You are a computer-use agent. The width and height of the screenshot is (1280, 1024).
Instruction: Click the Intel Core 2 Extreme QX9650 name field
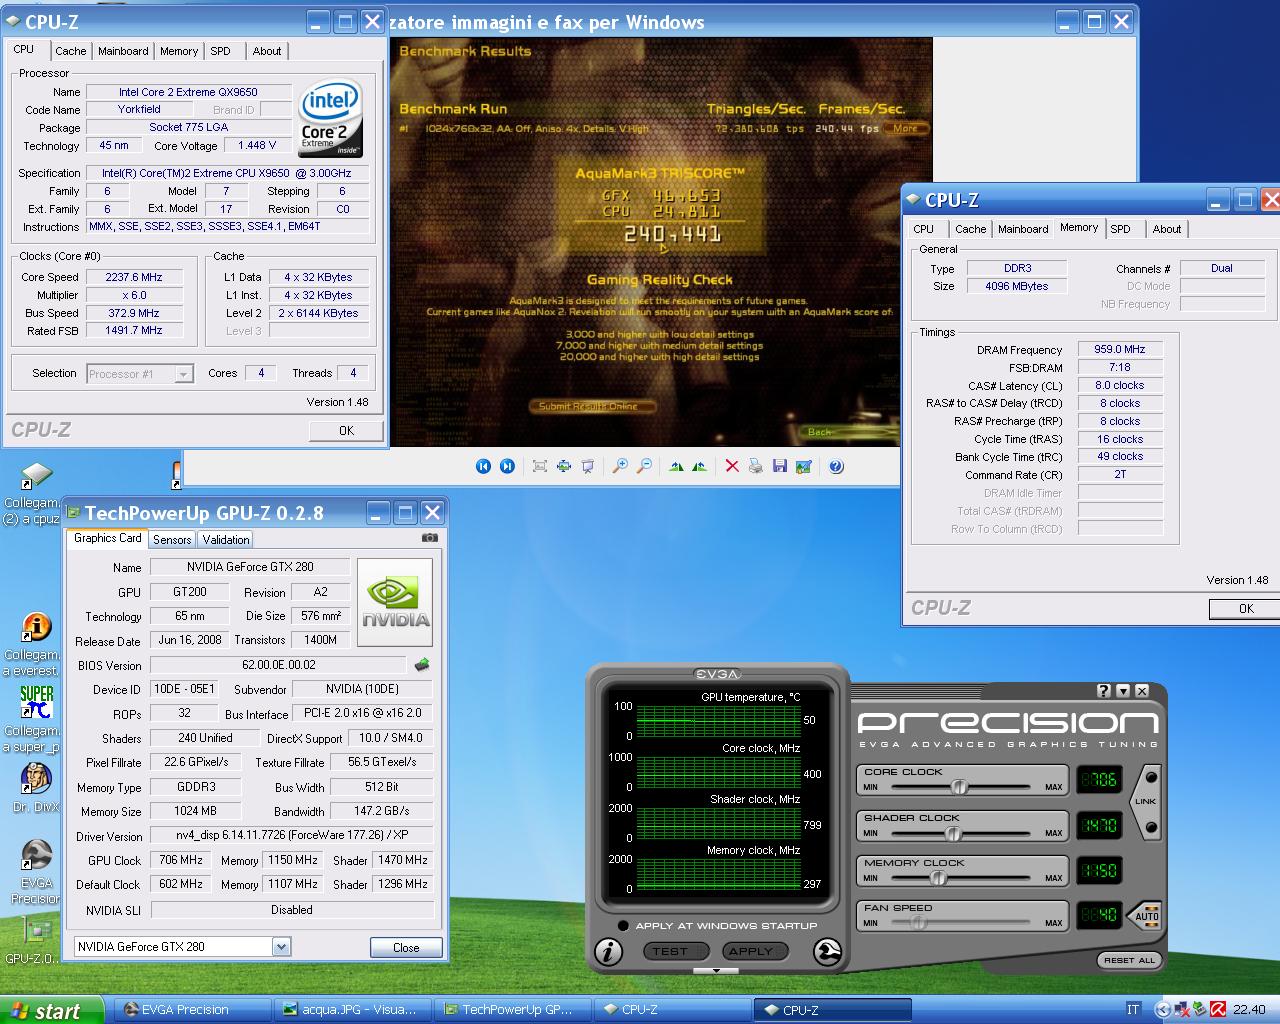[188, 92]
